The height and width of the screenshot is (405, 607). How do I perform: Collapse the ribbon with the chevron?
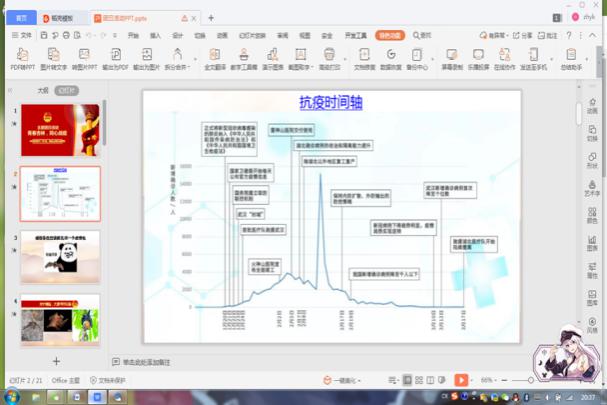(592, 35)
